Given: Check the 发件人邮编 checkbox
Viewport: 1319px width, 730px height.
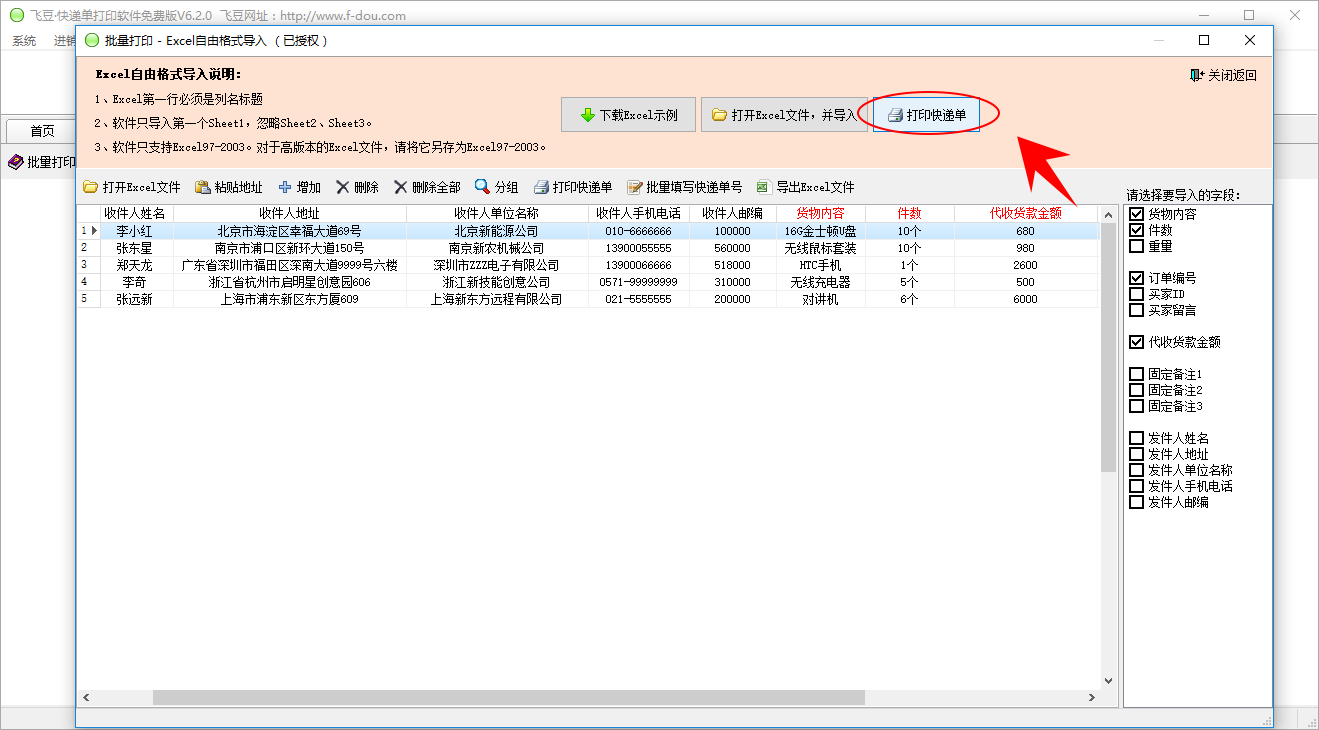Looking at the screenshot, I should pyautogui.click(x=1136, y=502).
